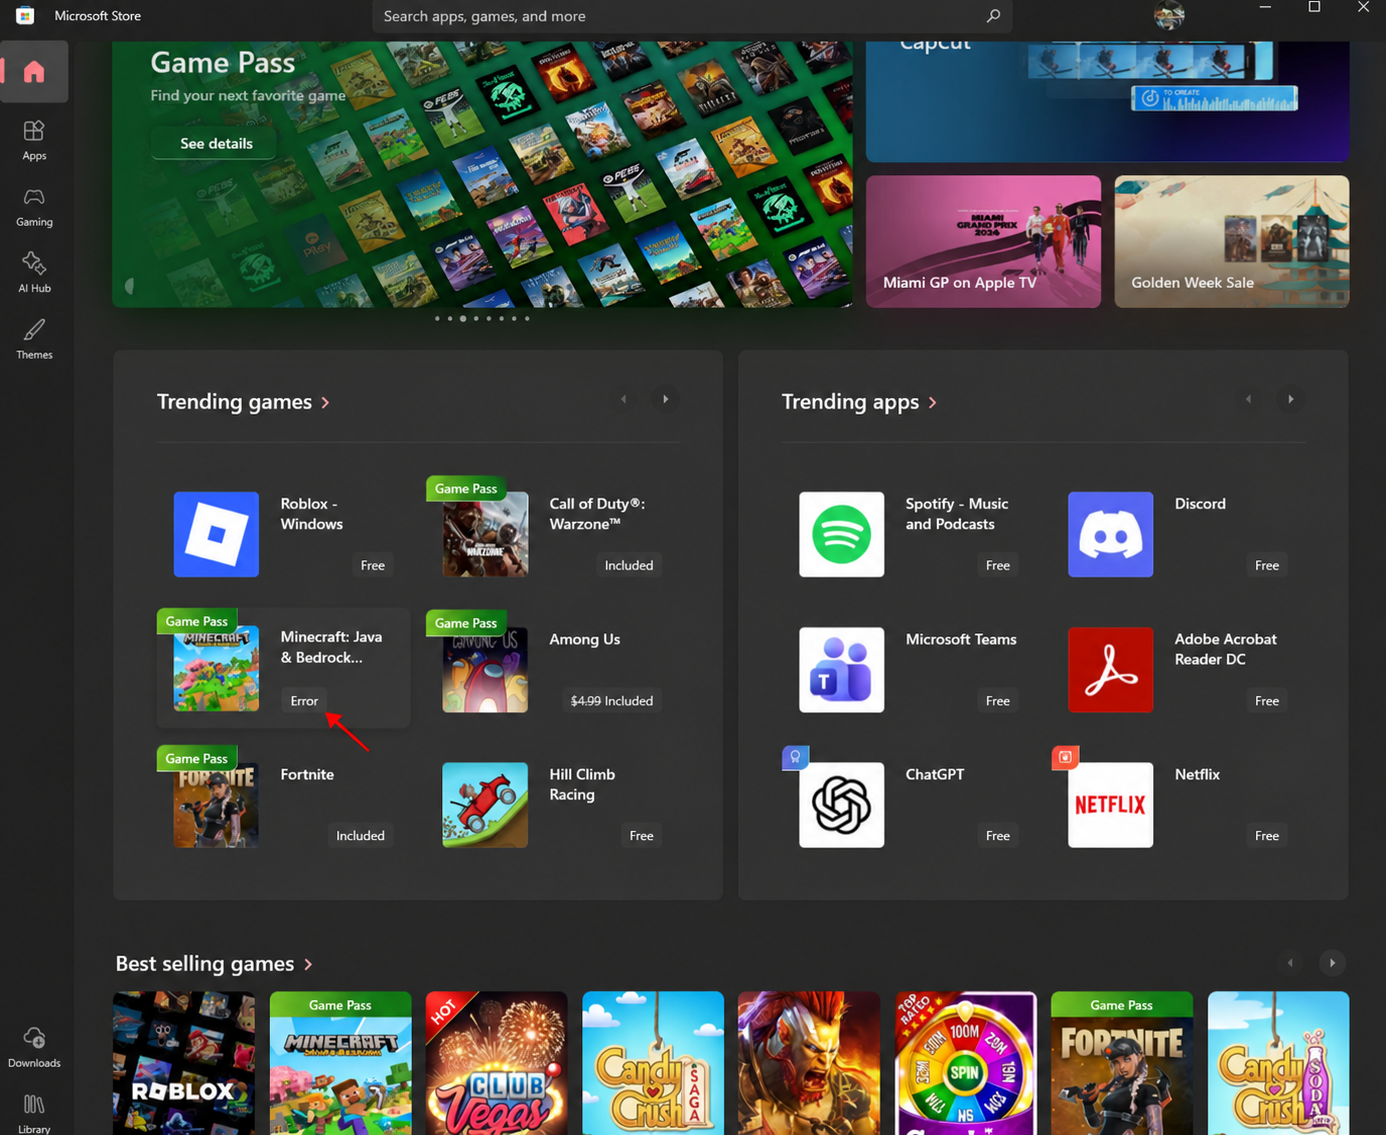Screen dimensions: 1386x1135
Task: Open the Roblox app icon
Action: coord(216,534)
